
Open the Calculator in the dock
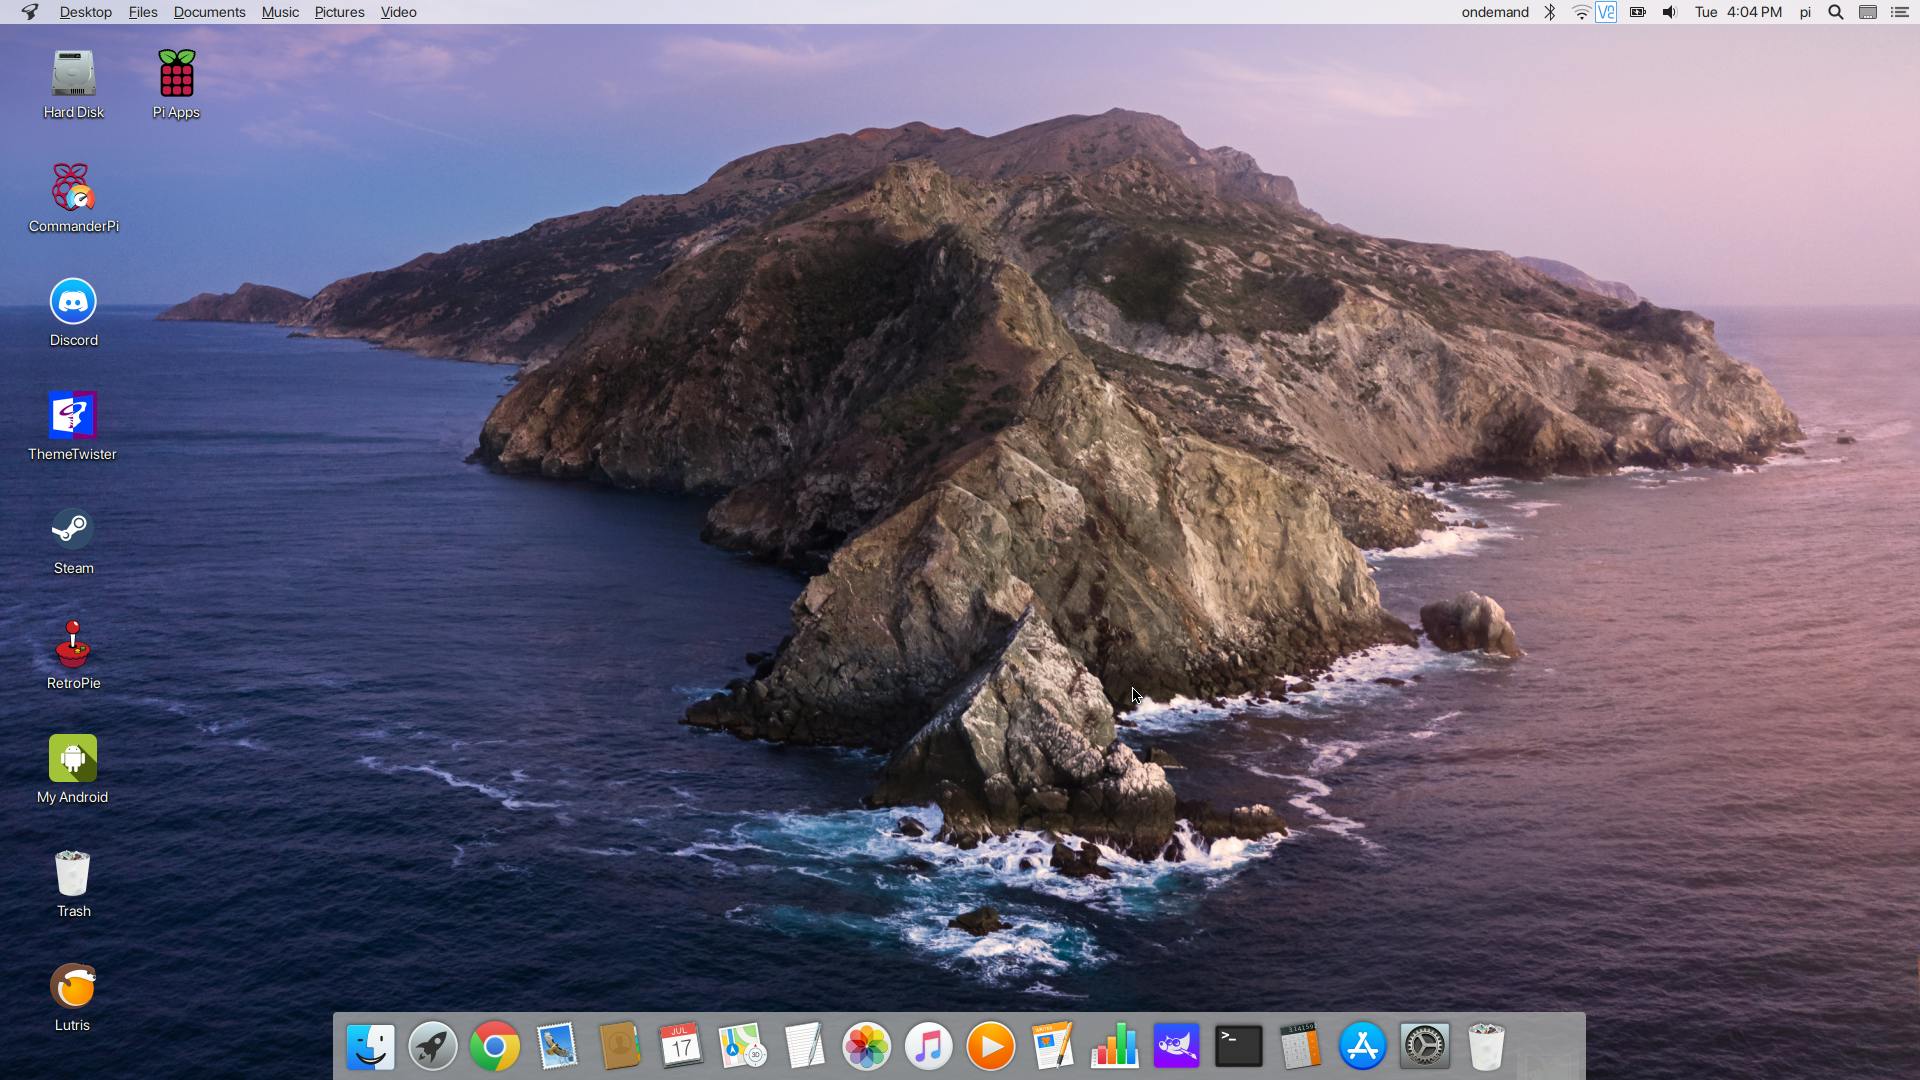click(1300, 1047)
